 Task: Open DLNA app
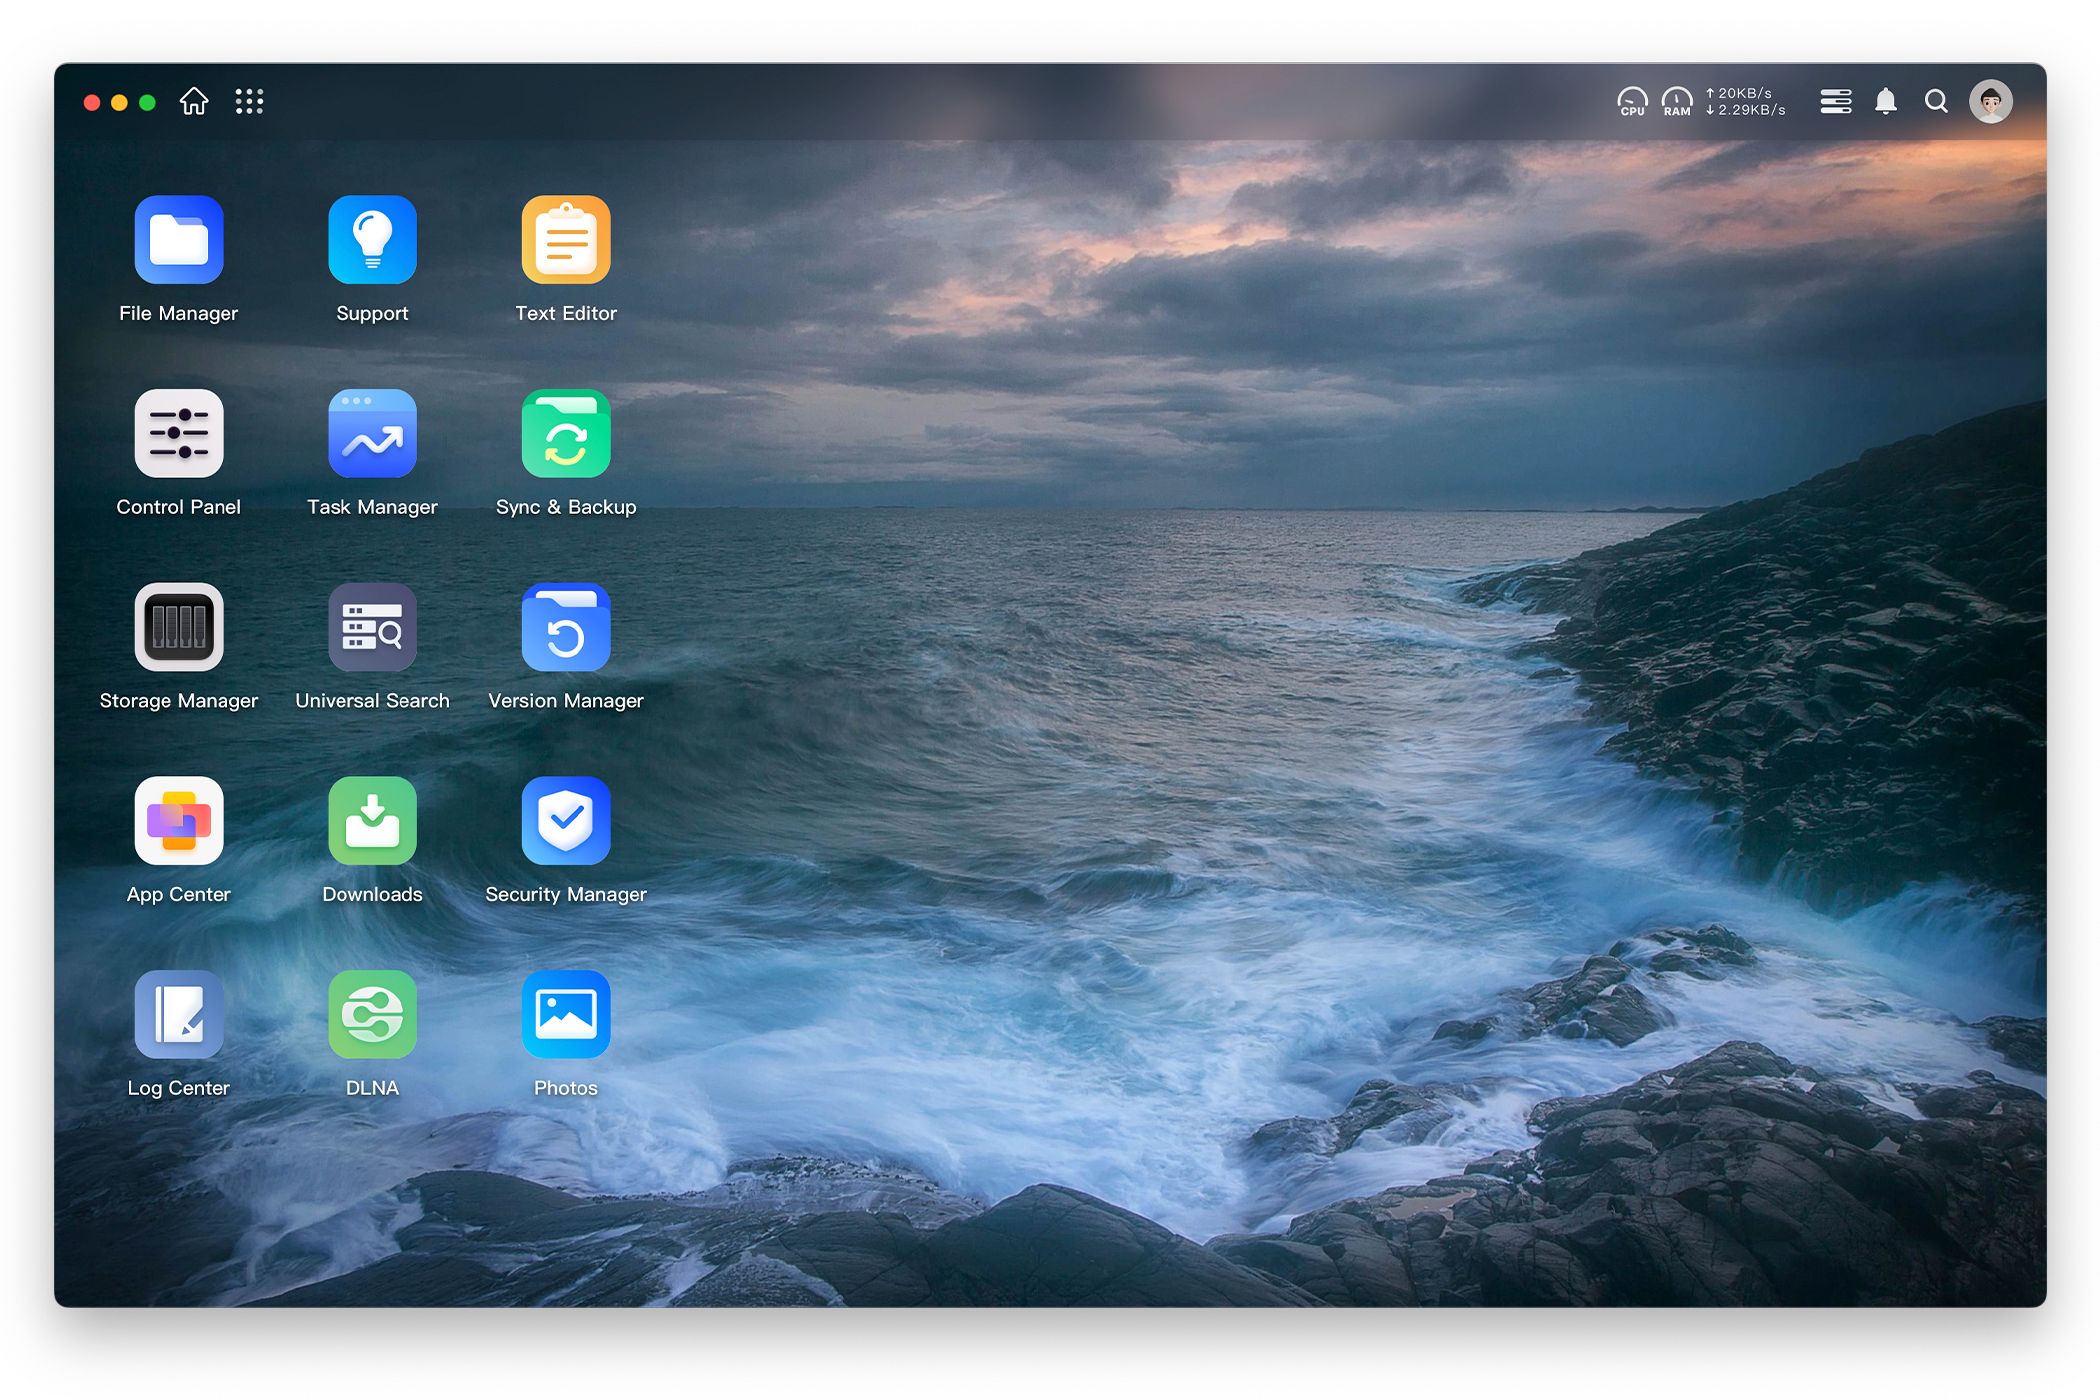pyautogui.click(x=372, y=1012)
